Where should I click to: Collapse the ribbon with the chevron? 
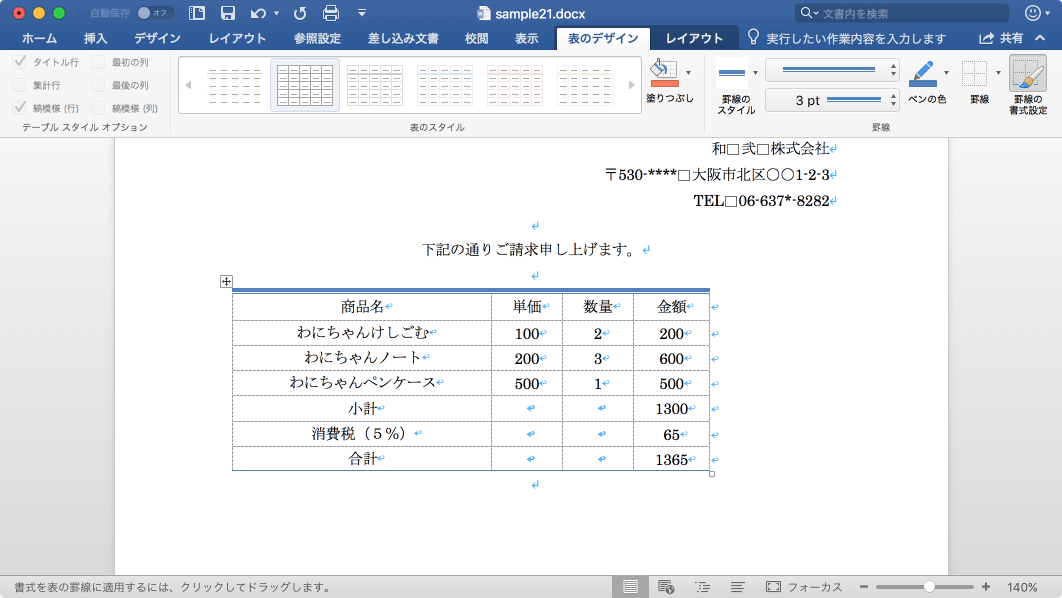point(1040,39)
